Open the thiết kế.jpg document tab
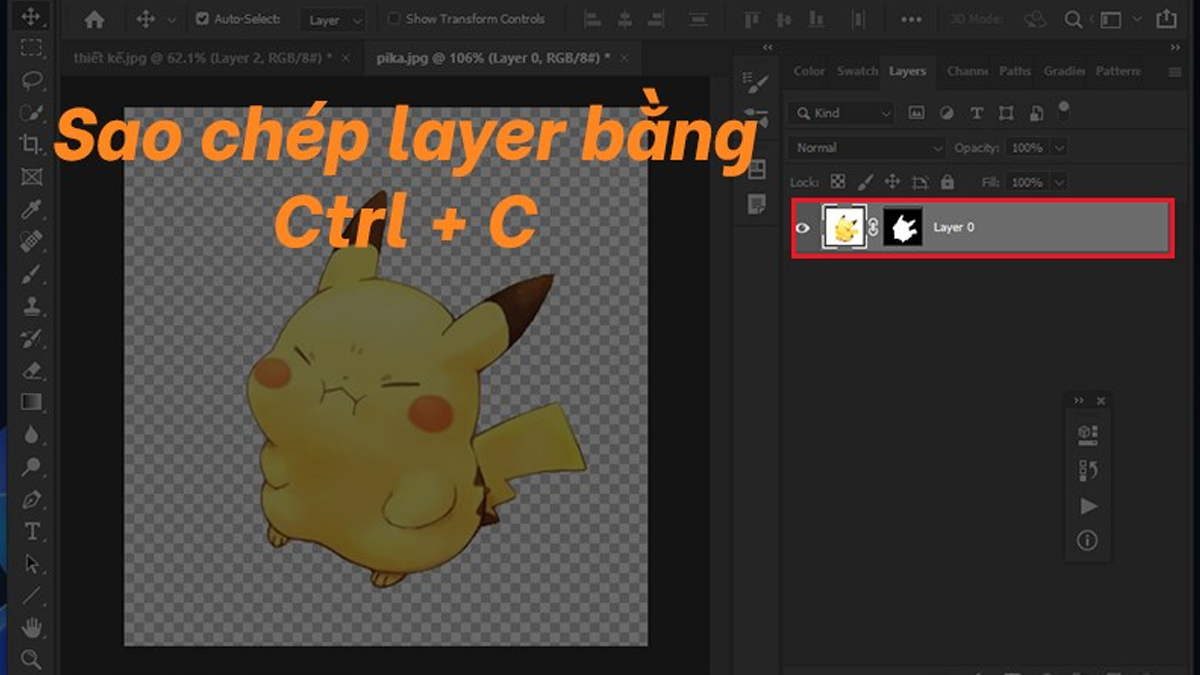This screenshot has height=675, width=1200. tap(200, 59)
